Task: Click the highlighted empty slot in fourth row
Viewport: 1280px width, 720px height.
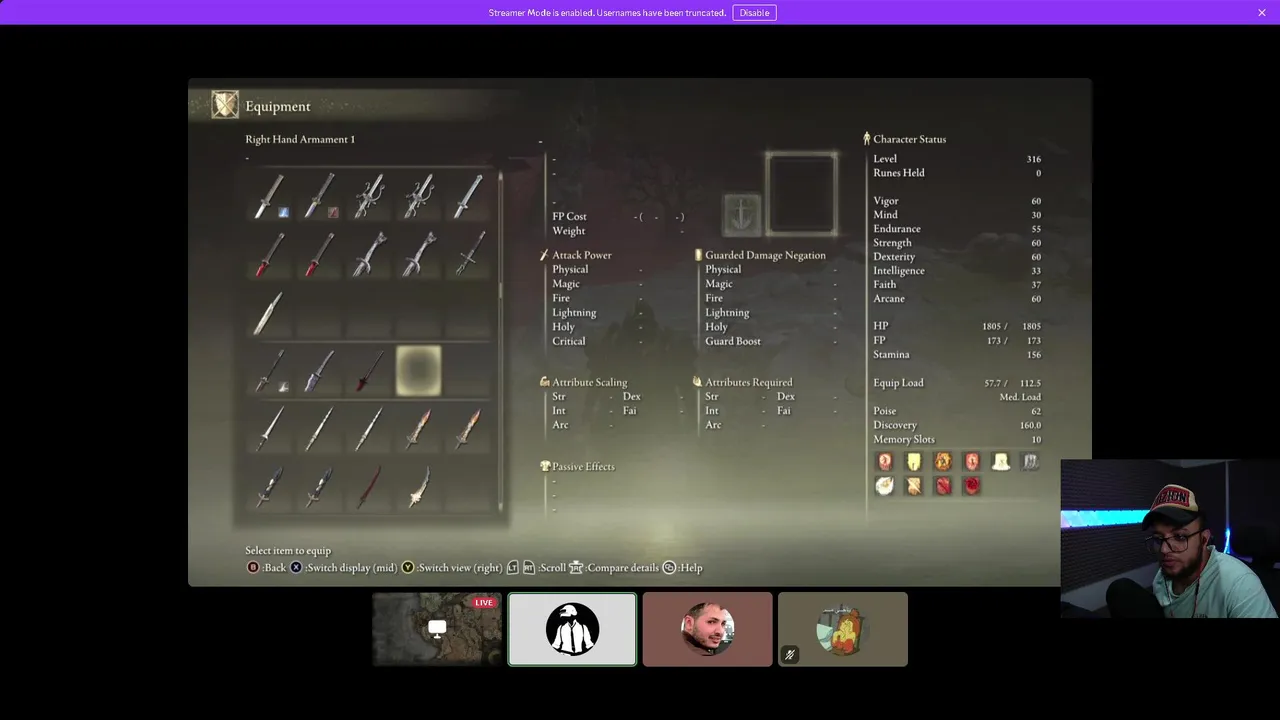Action: pyautogui.click(x=419, y=371)
